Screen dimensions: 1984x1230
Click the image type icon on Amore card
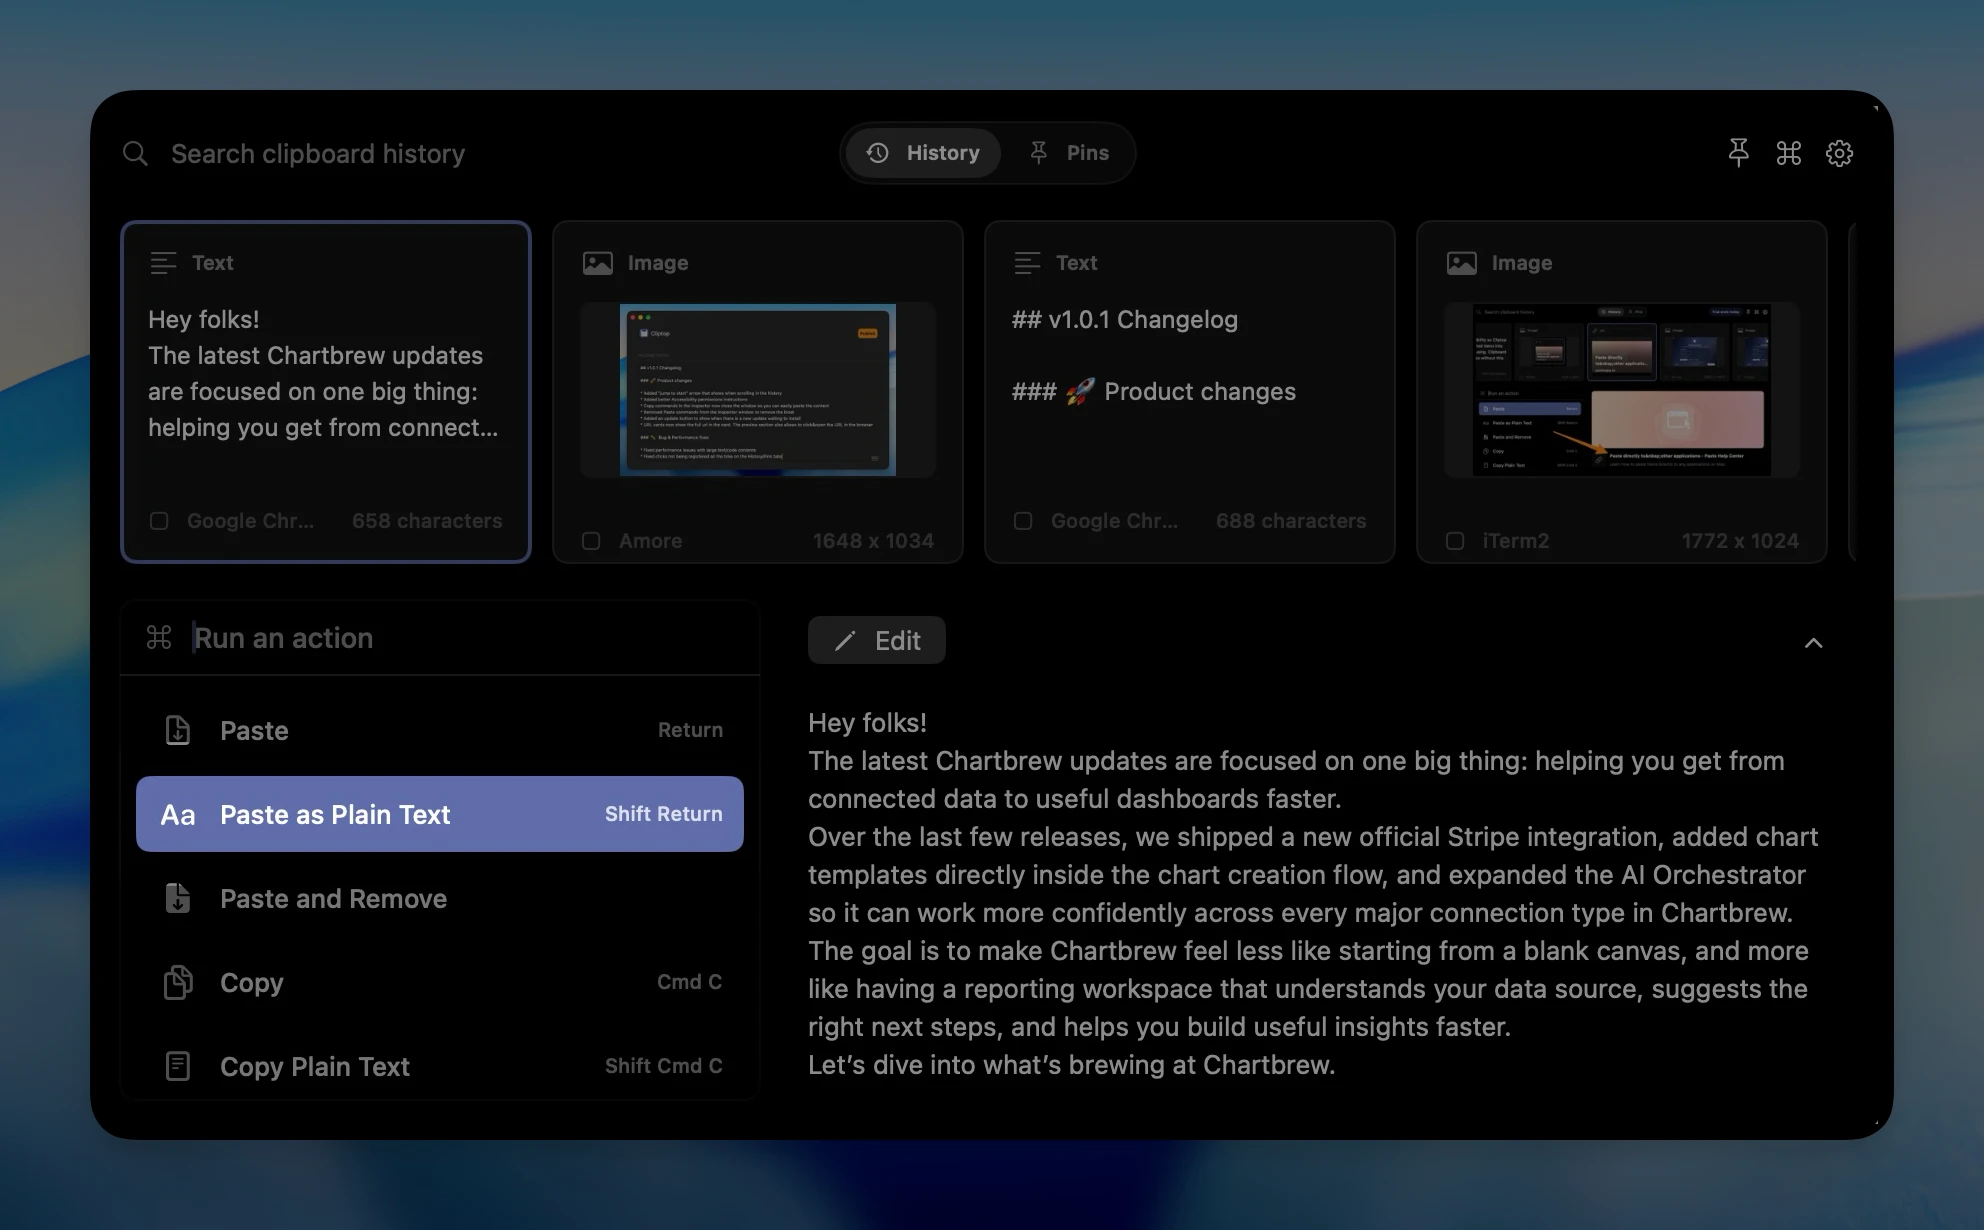(597, 263)
